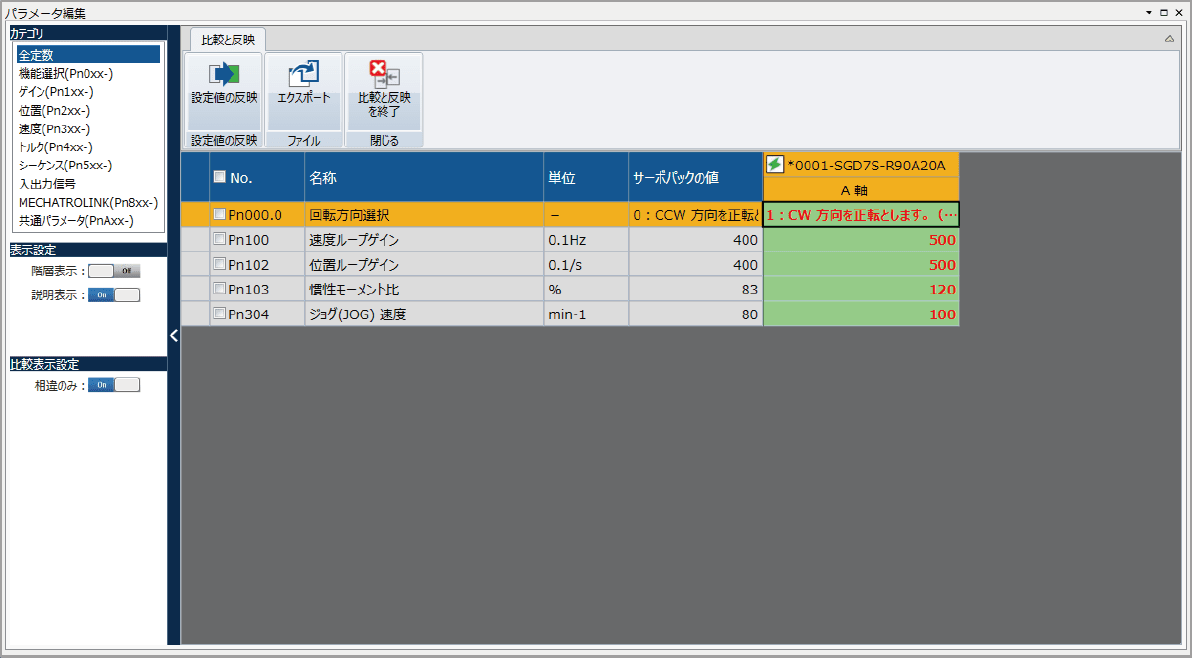Viewport: 1192px width, 659px height.
Task: Click the green connection icon beside *0001-SGD7S-R90A20A
Action: point(775,165)
